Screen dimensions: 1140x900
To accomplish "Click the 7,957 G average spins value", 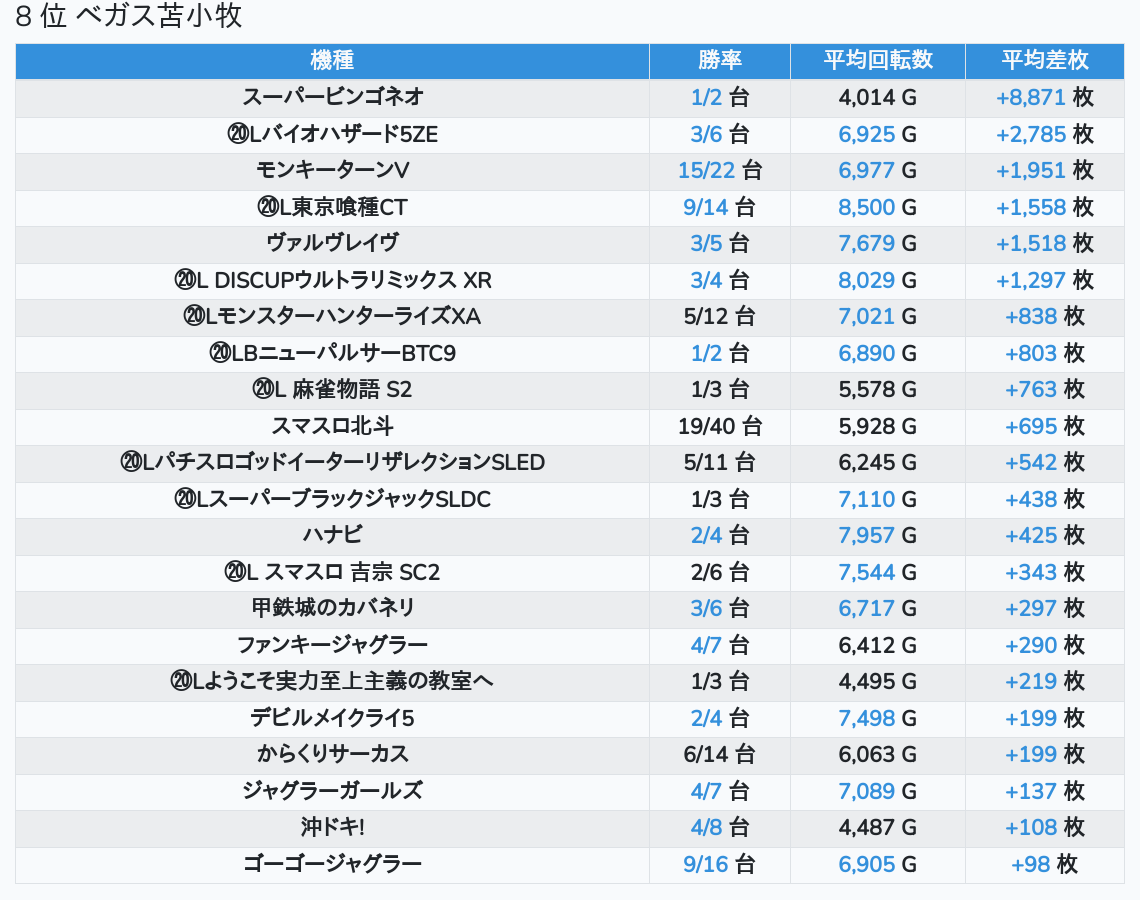I will coord(878,536).
